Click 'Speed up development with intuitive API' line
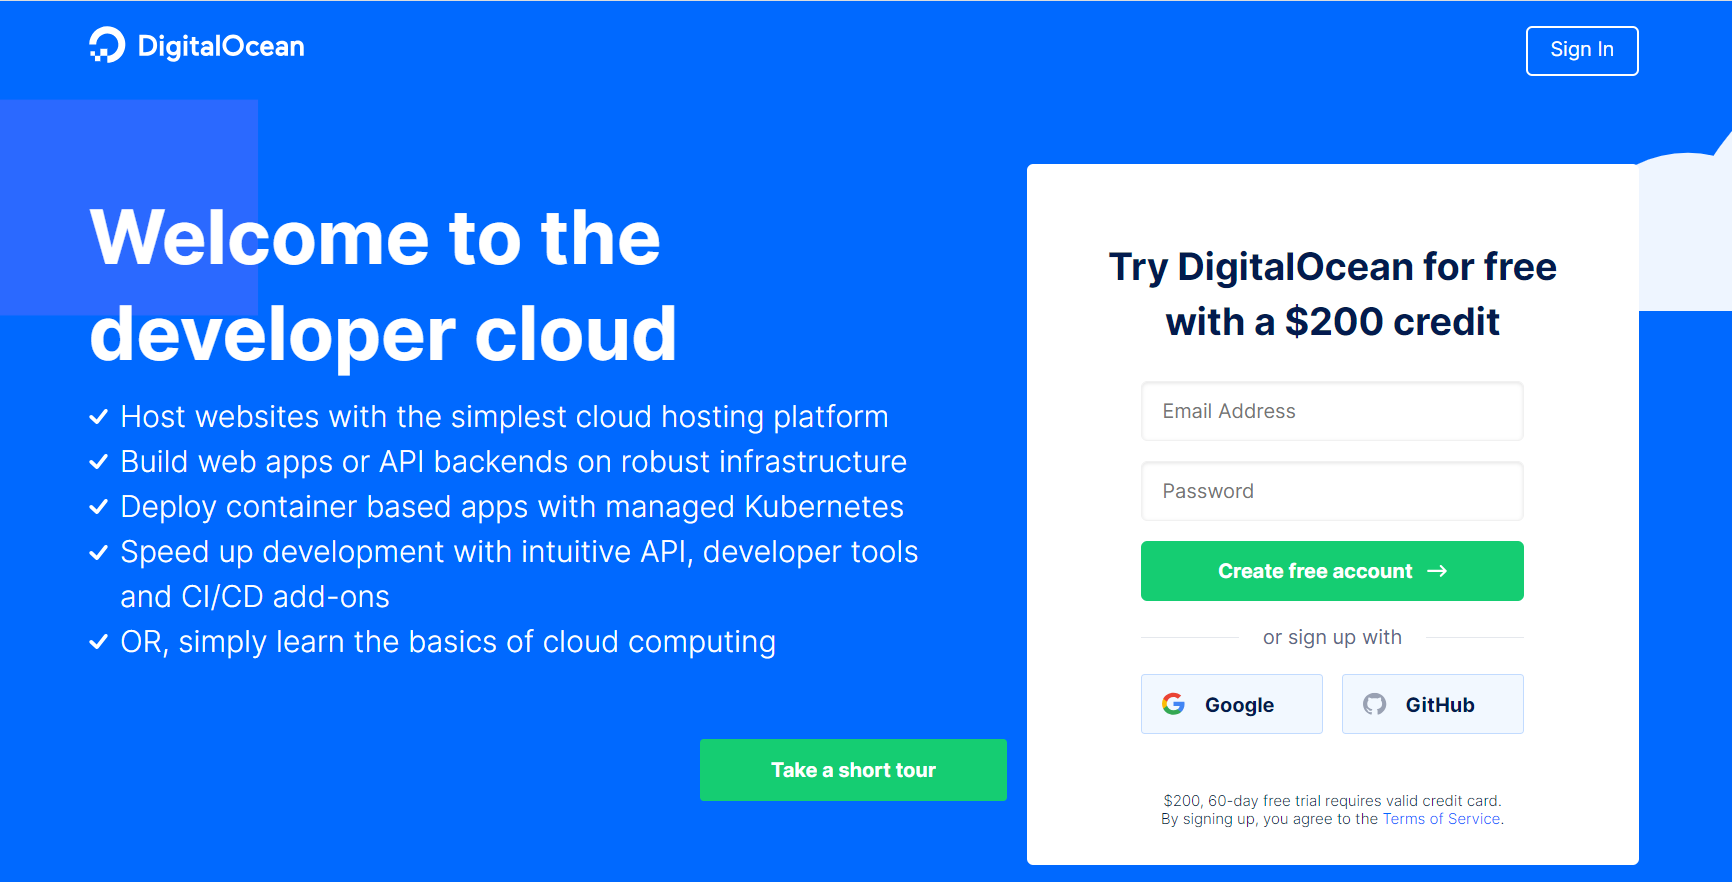The height and width of the screenshot is (882, 1732). click(519, 574)
